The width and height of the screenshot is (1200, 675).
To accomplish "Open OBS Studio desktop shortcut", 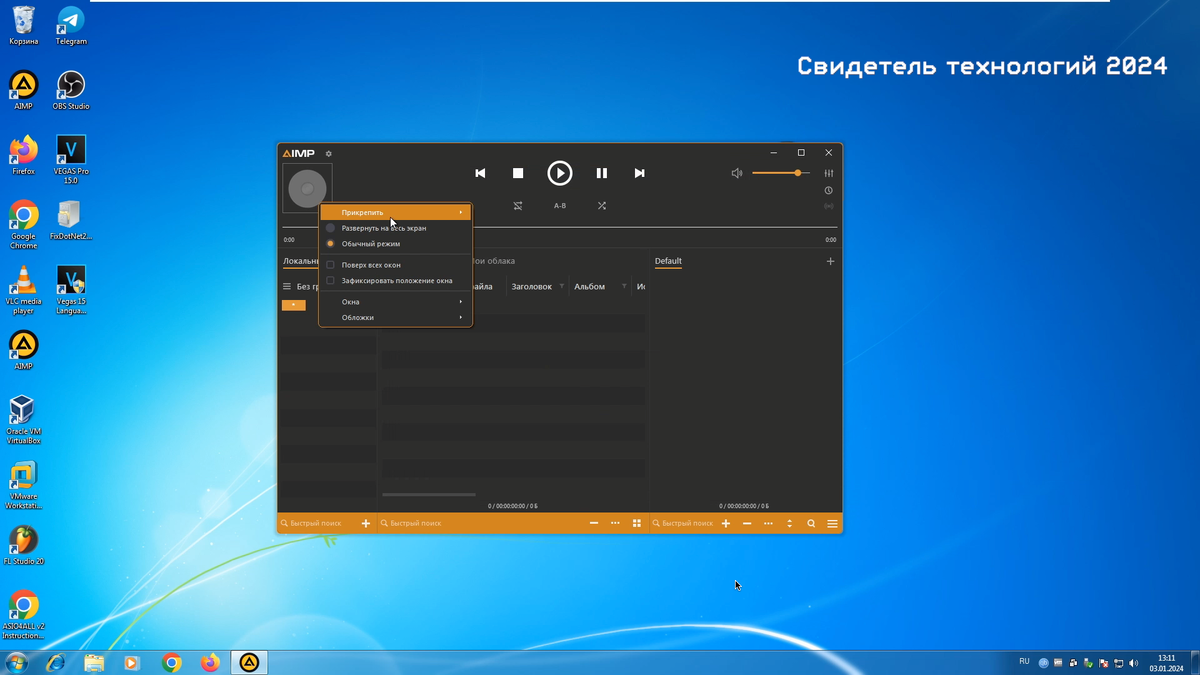I will 71,90.
